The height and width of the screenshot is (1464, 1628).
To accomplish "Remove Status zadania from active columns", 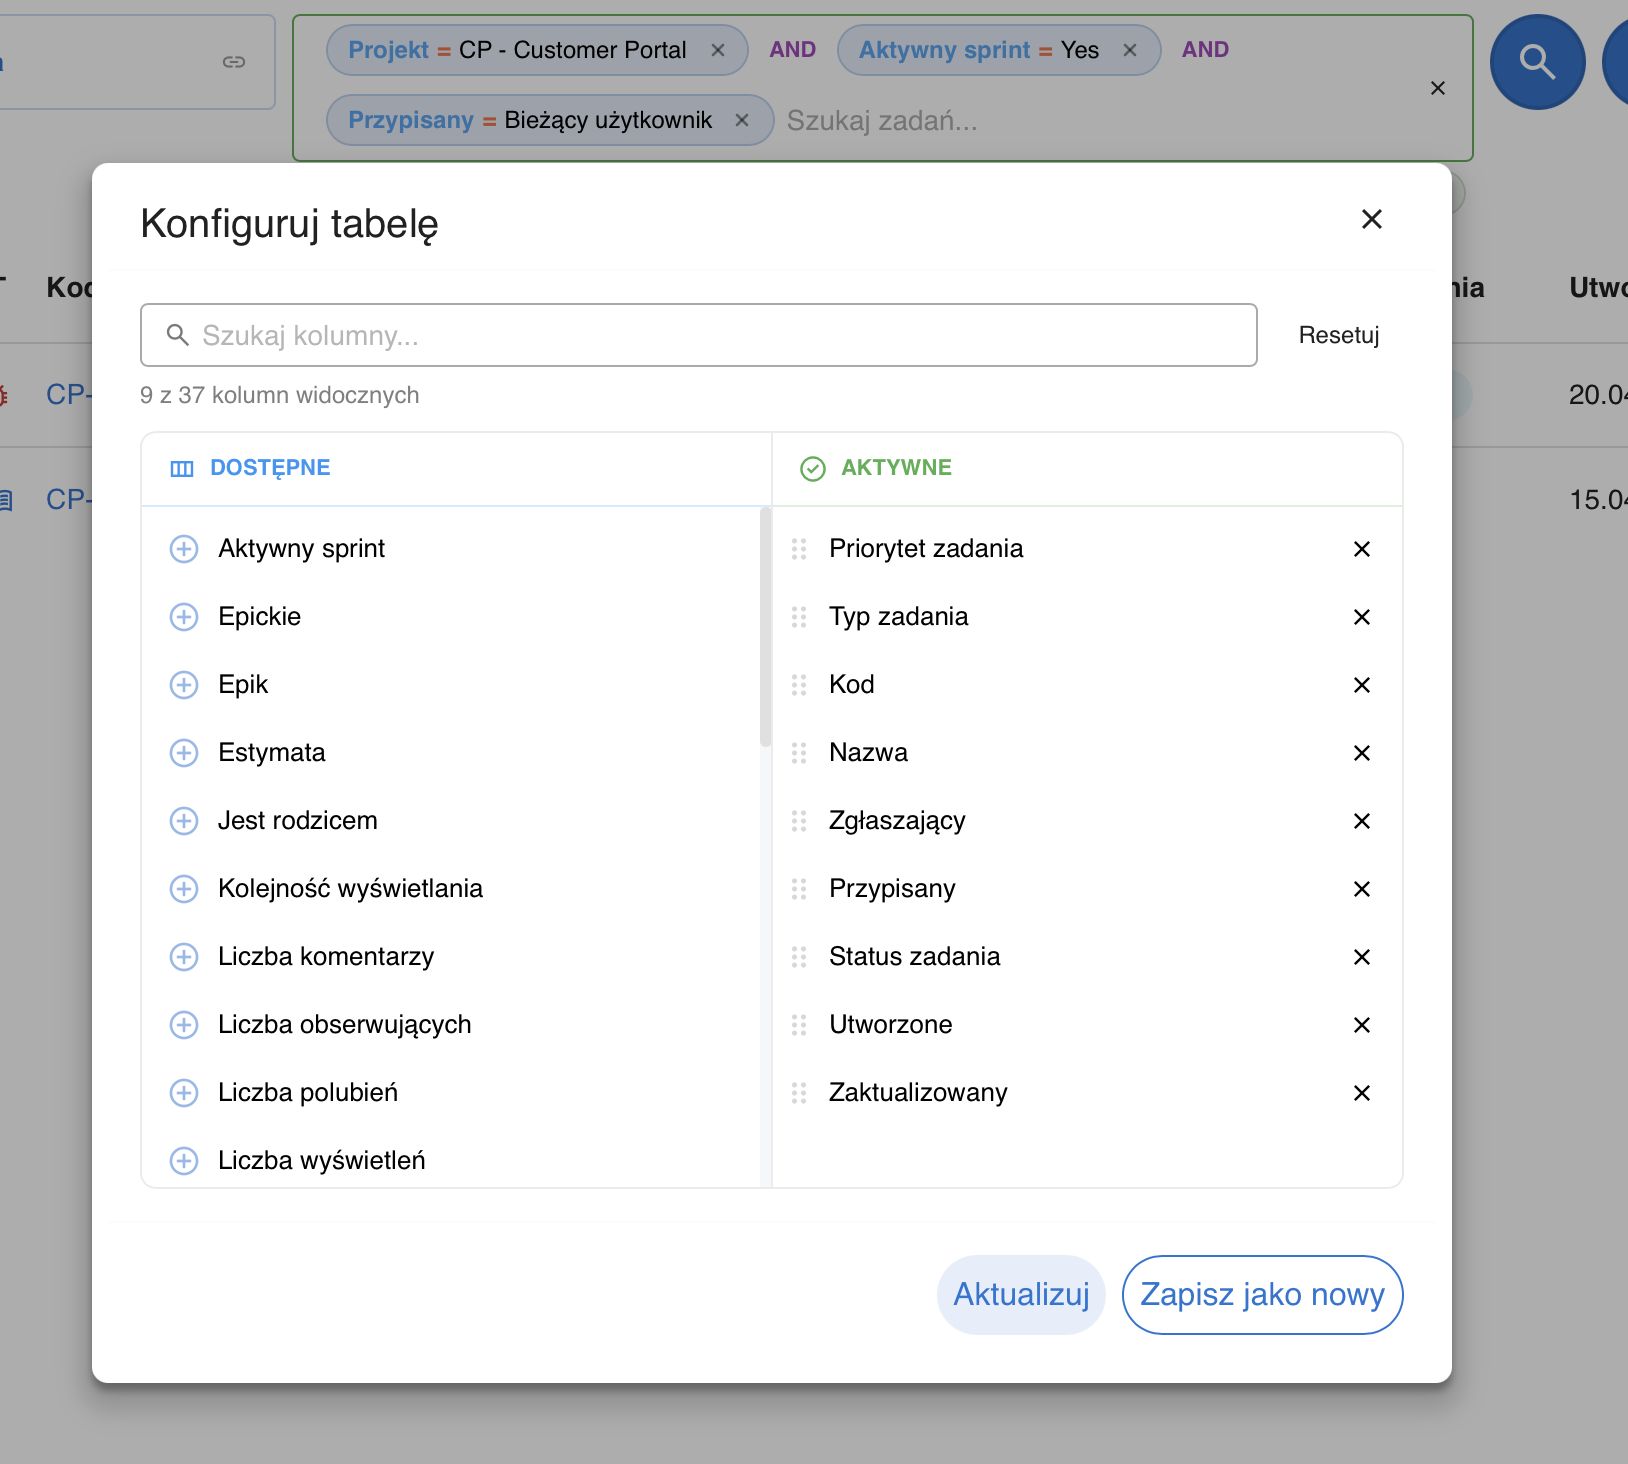I will [1362, 957].
